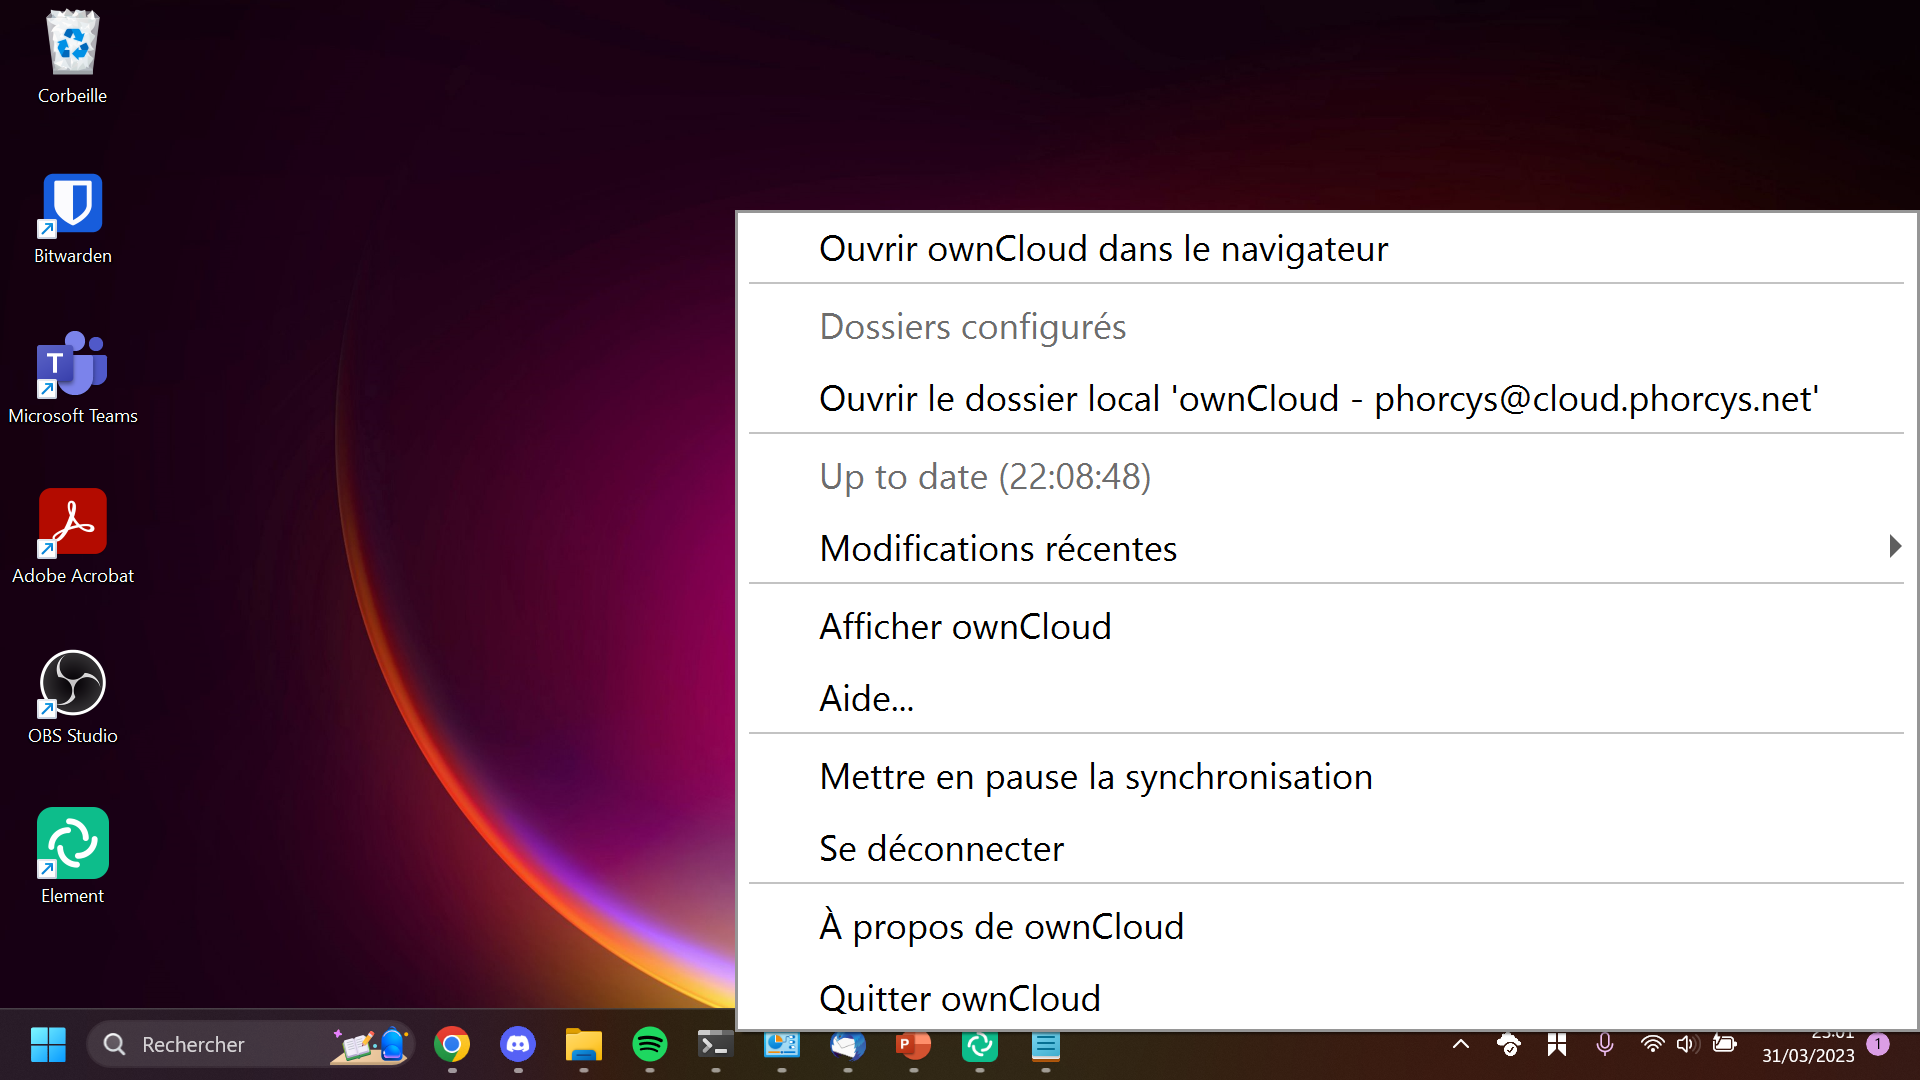1920x1080 pixels.
Task: Choose Quitter ownCloud
Action: 1326,998
